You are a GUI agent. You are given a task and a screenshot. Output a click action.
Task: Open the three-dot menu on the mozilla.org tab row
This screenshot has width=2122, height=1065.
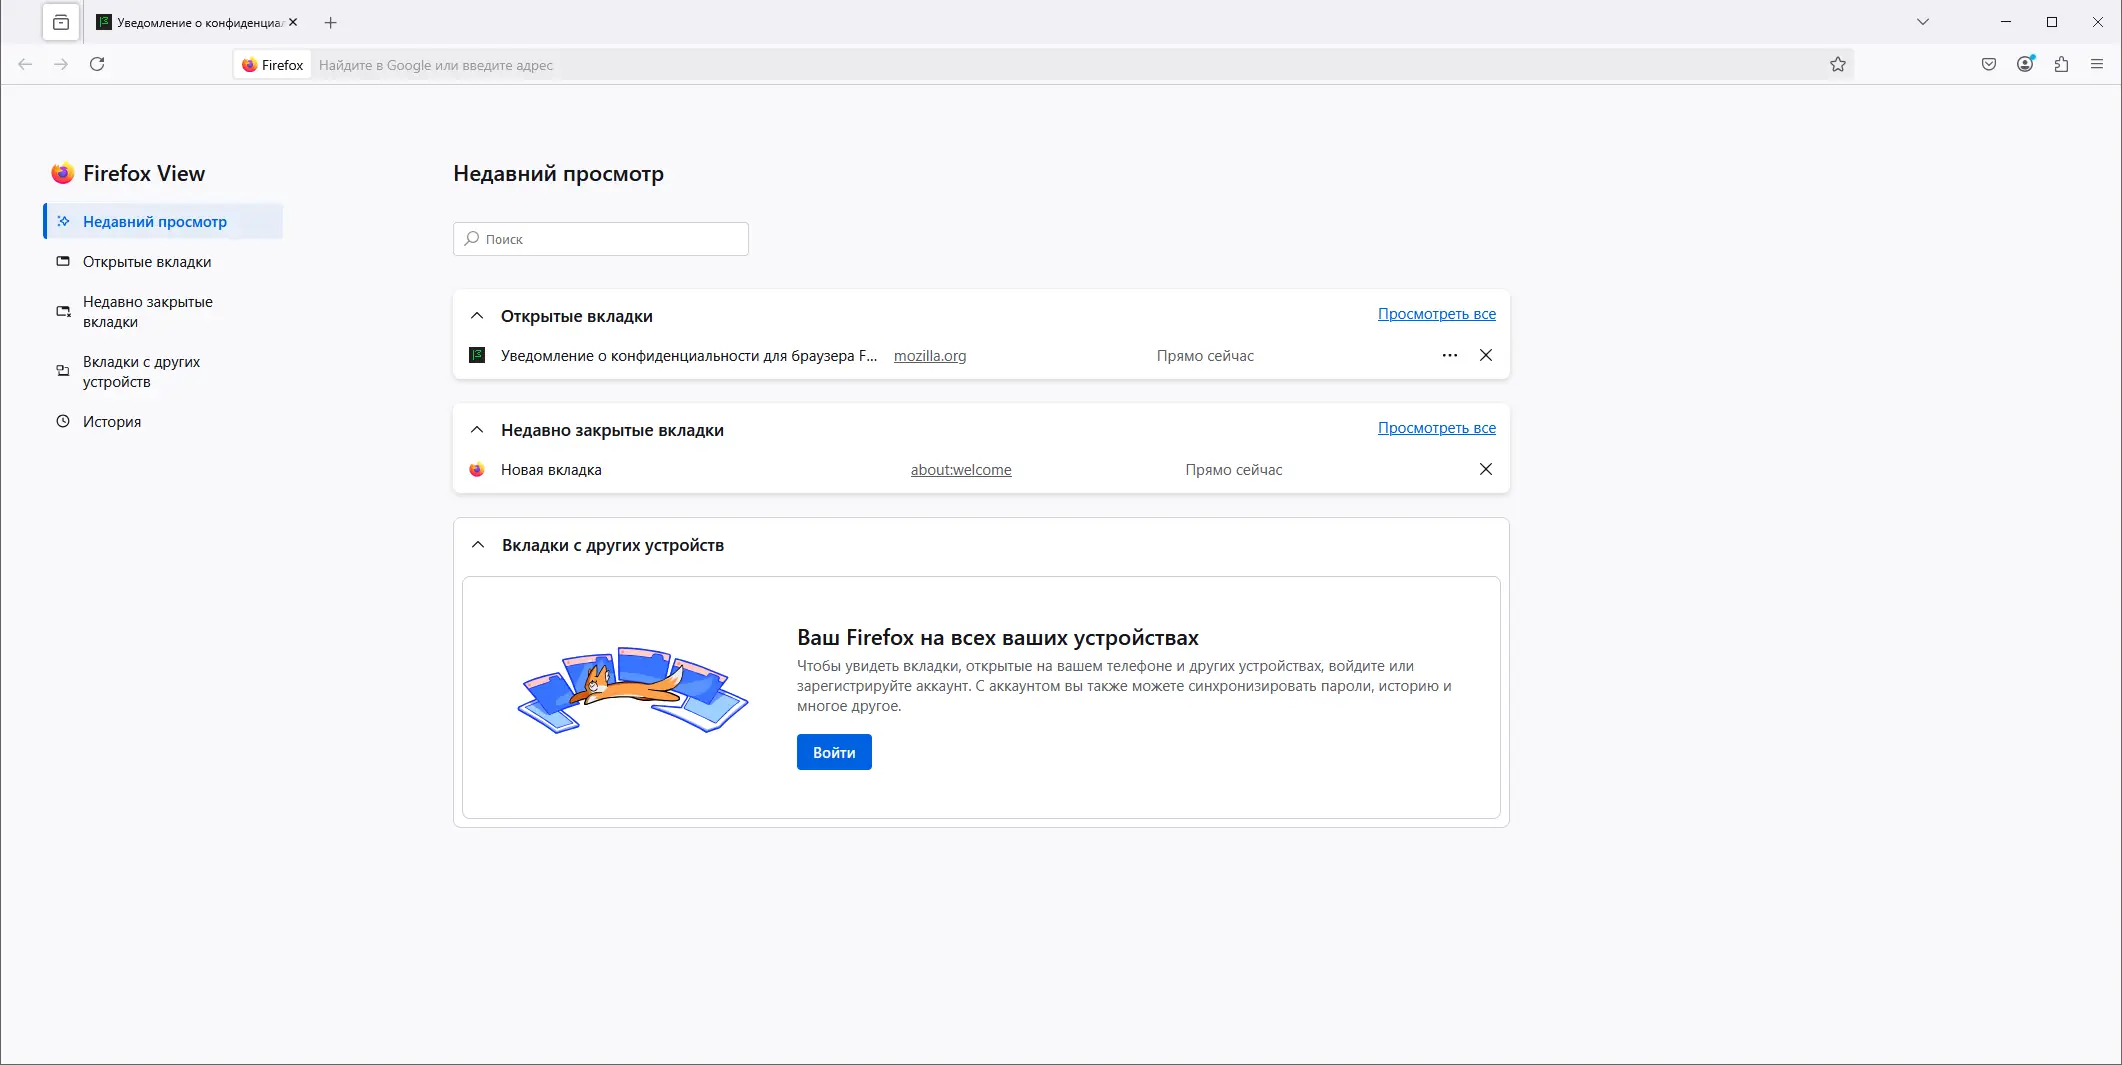(x=1449, y=355)
